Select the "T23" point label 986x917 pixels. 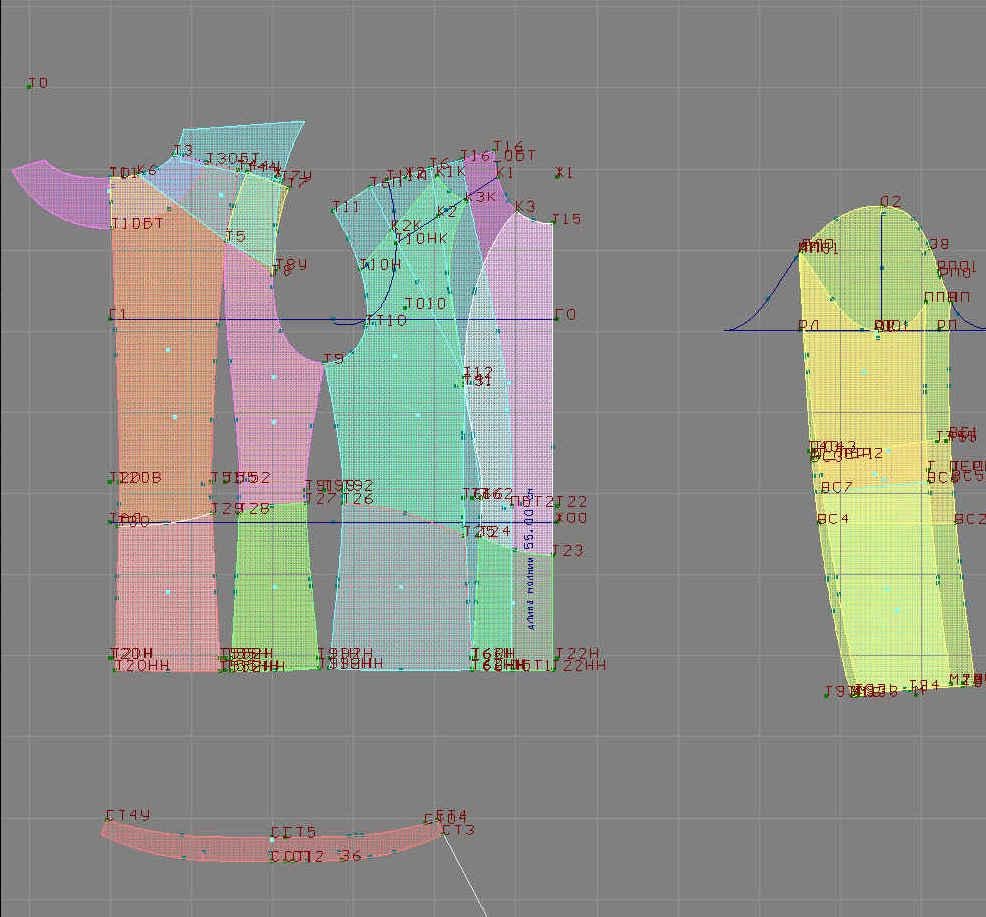coord(568,550)
